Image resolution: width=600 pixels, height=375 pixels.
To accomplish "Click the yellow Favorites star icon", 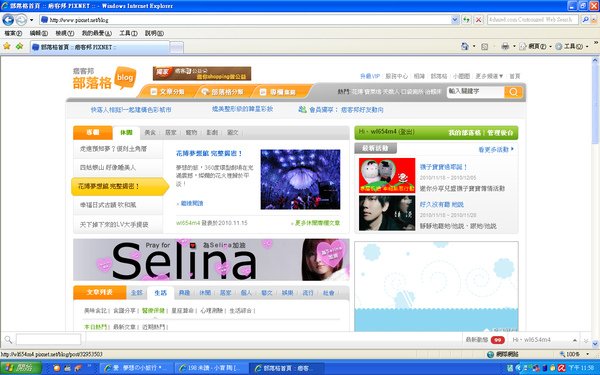I will click(x=7, y=46).
